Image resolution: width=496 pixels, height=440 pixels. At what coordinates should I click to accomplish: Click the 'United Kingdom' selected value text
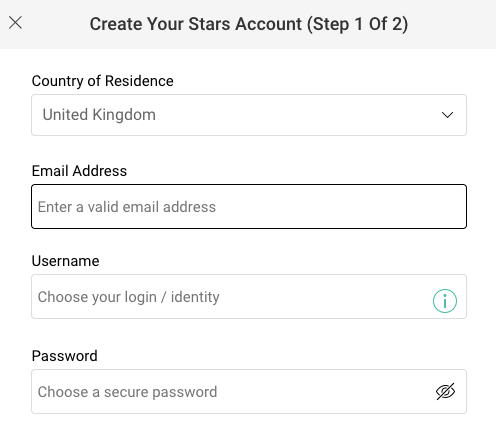[x=99, y=115]
